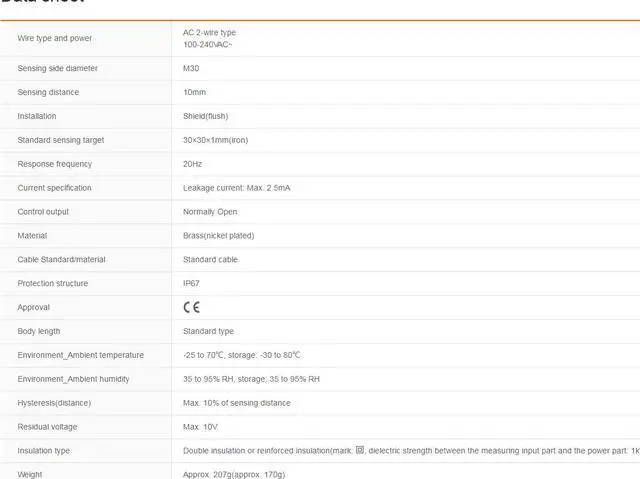Click the 20Hz response frequency value
The width and height of the screenshot is (640, 479).
tap(192, 164)
